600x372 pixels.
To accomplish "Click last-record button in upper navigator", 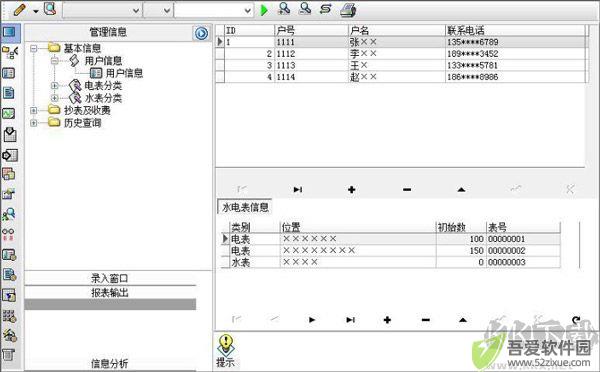I will click(x=298, y=189).
